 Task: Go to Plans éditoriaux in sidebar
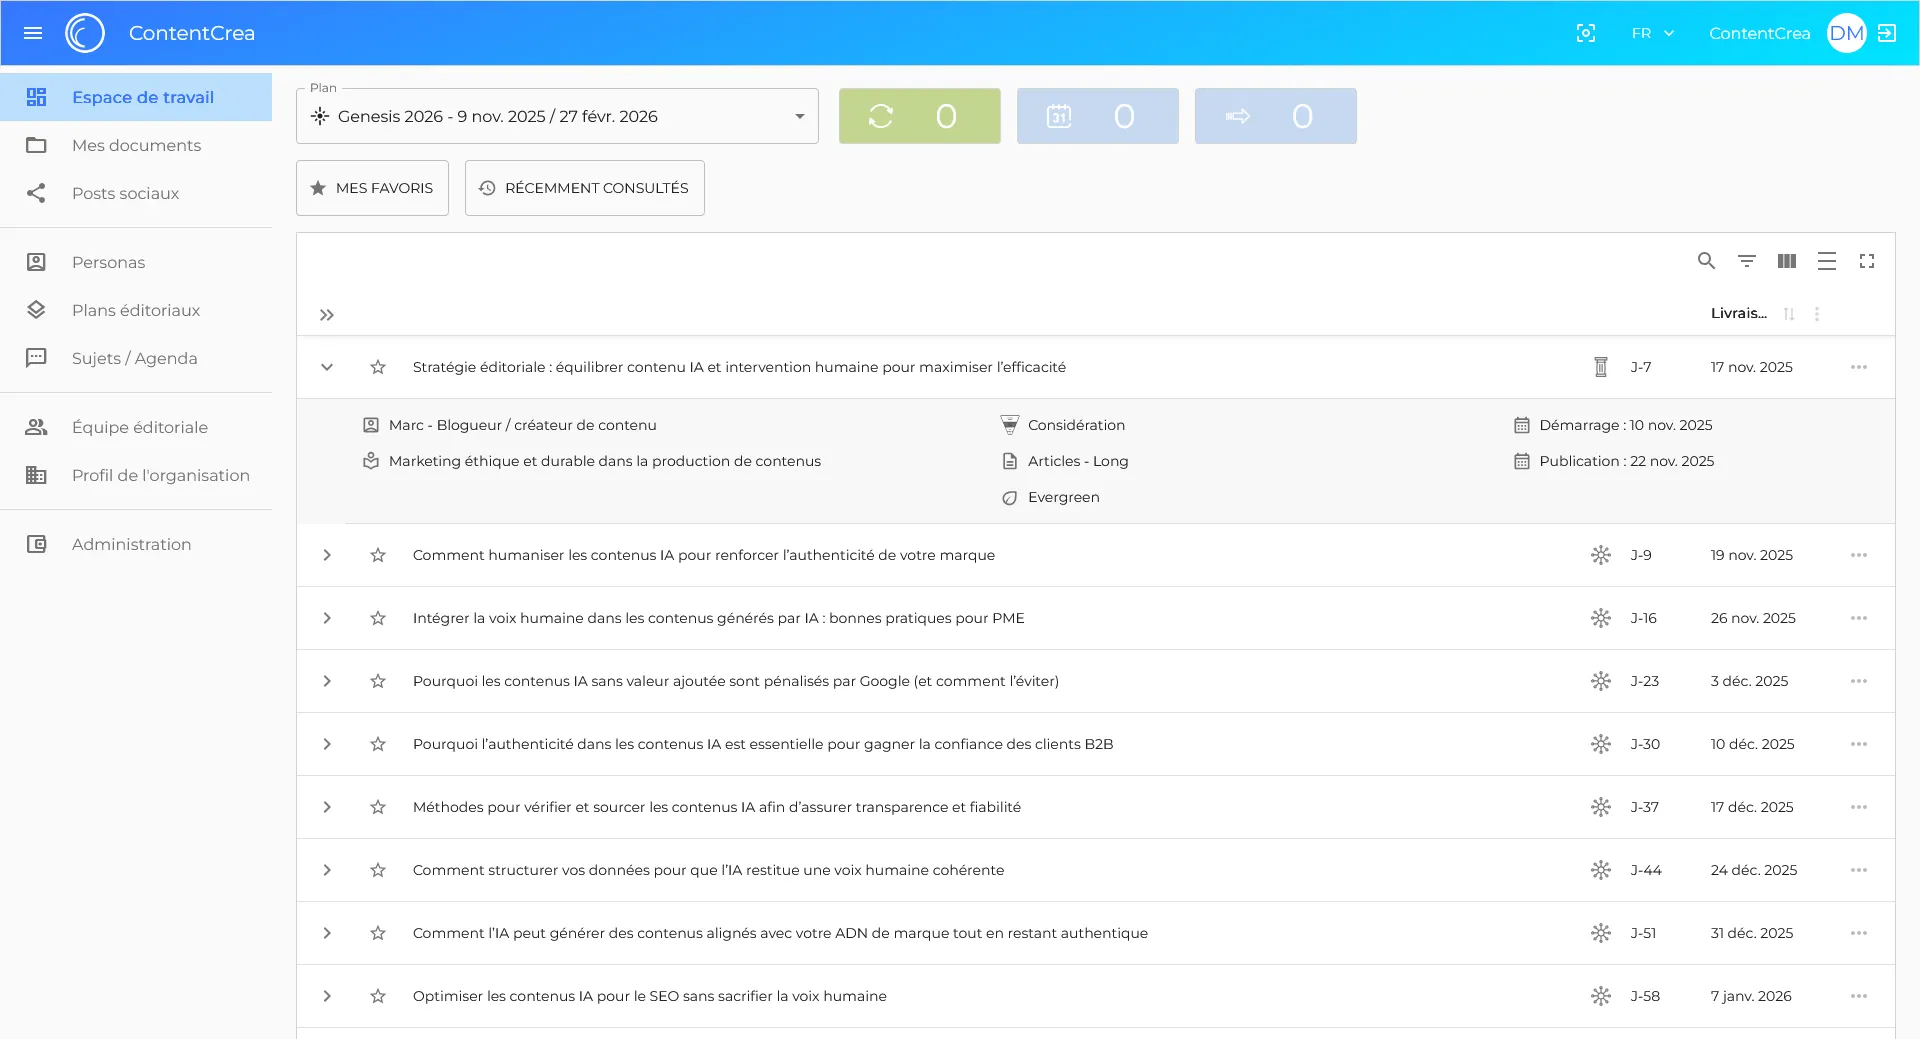pos(136,310)
